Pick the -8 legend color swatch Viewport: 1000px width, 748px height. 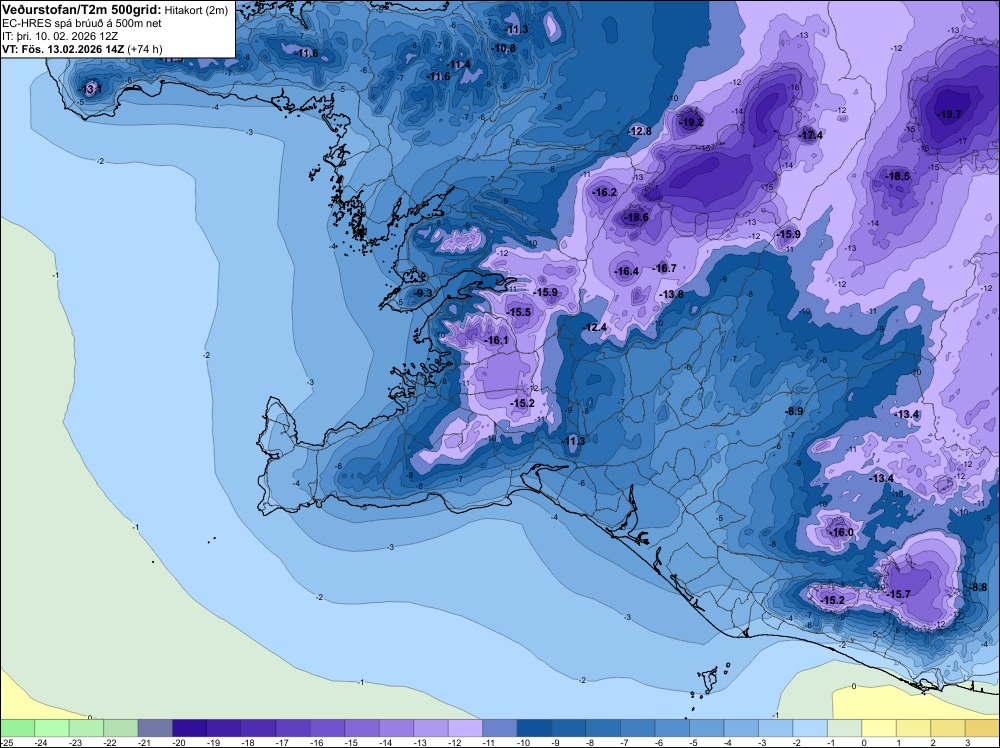click(603, 728)
